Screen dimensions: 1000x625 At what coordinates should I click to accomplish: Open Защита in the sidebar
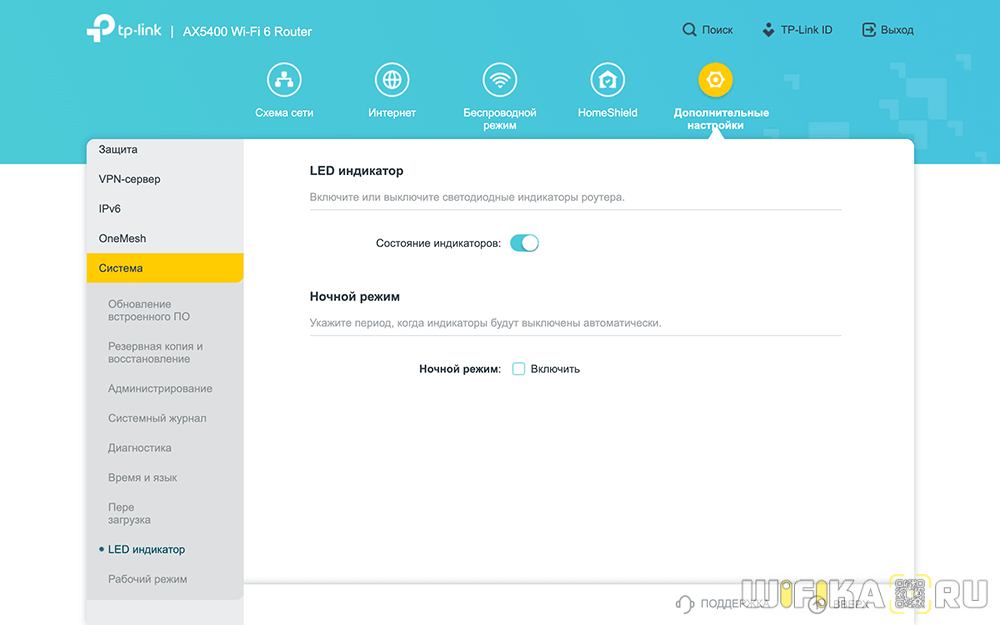pos(165,149)
